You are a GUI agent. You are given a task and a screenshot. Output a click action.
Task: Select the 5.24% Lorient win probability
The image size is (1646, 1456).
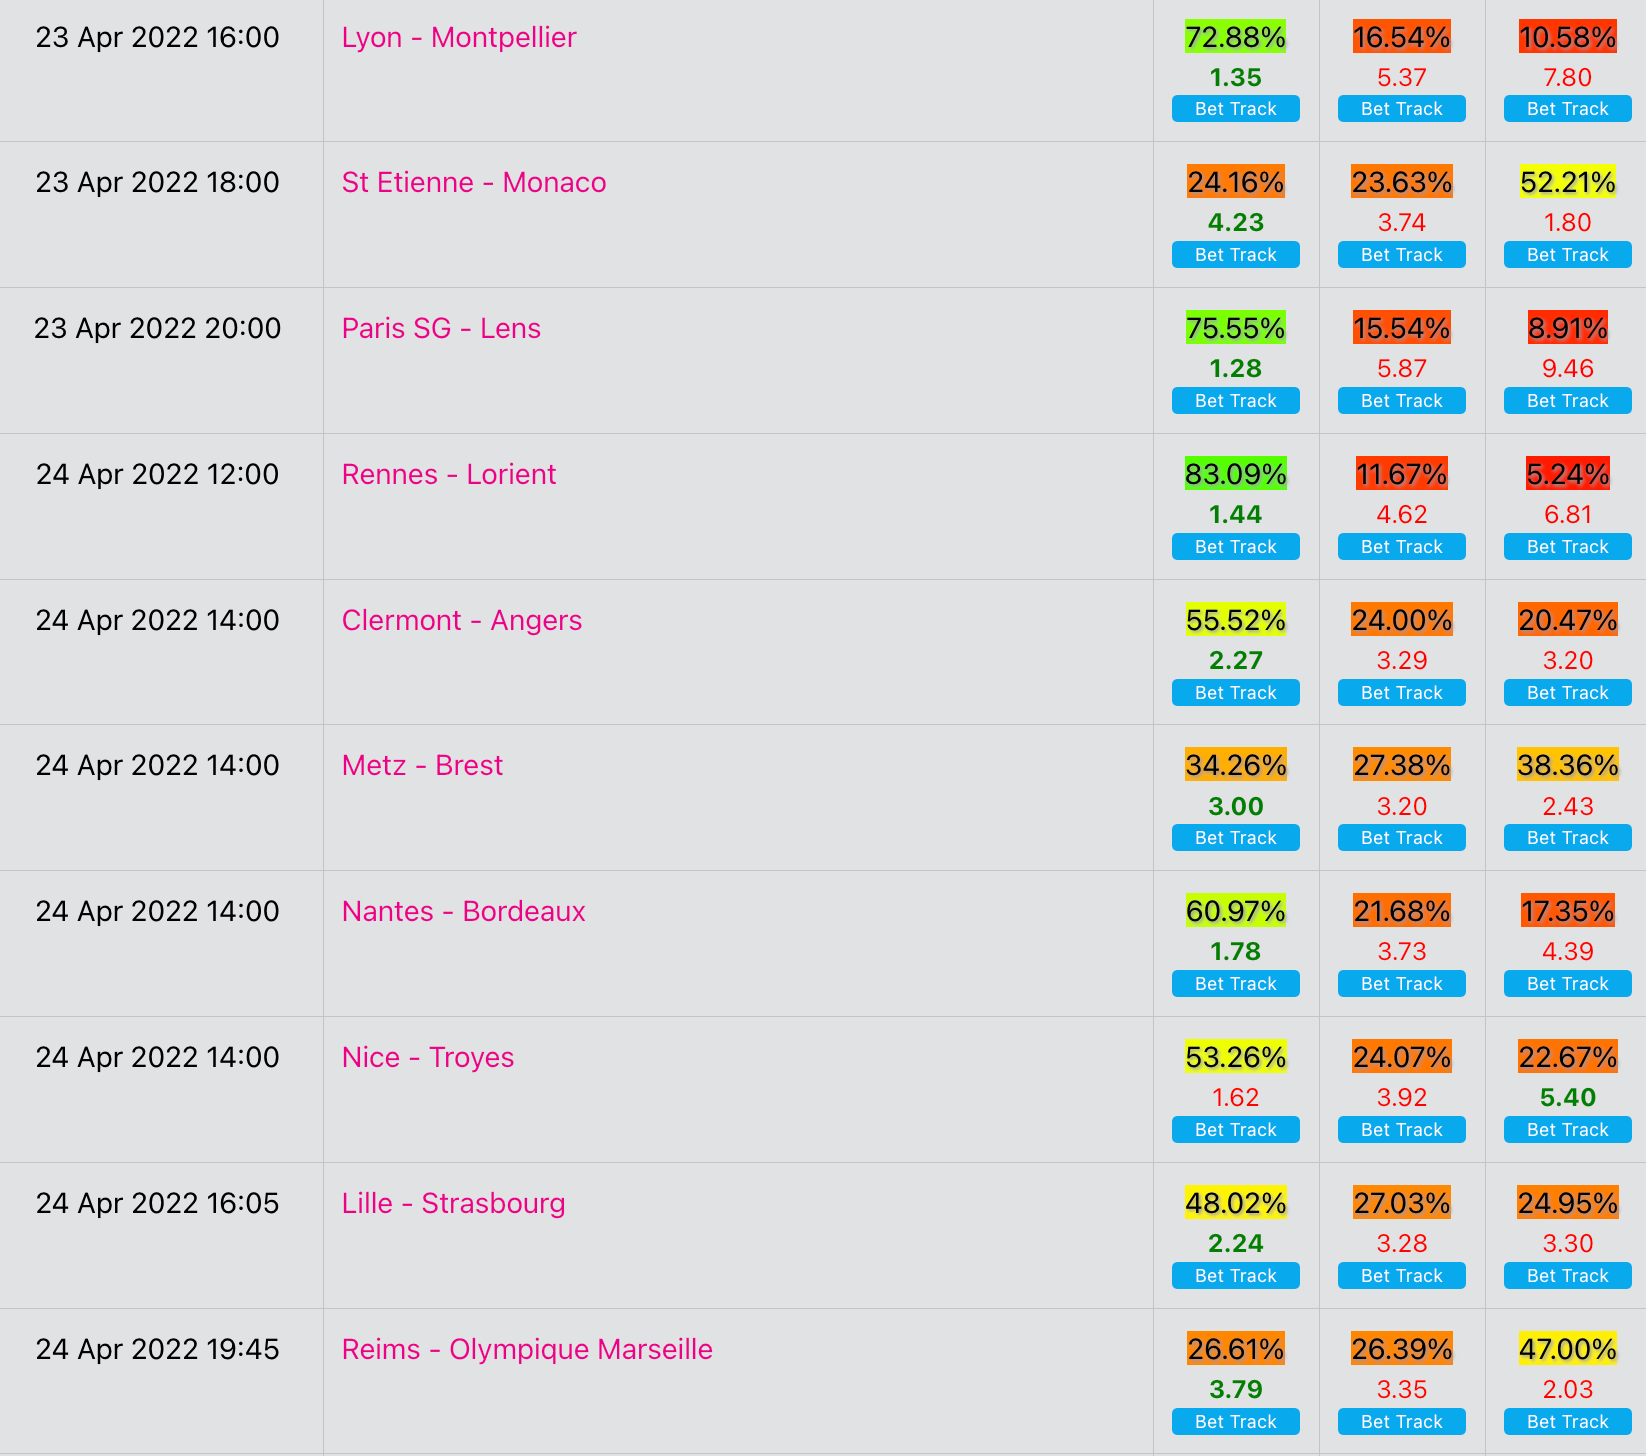1568,474
